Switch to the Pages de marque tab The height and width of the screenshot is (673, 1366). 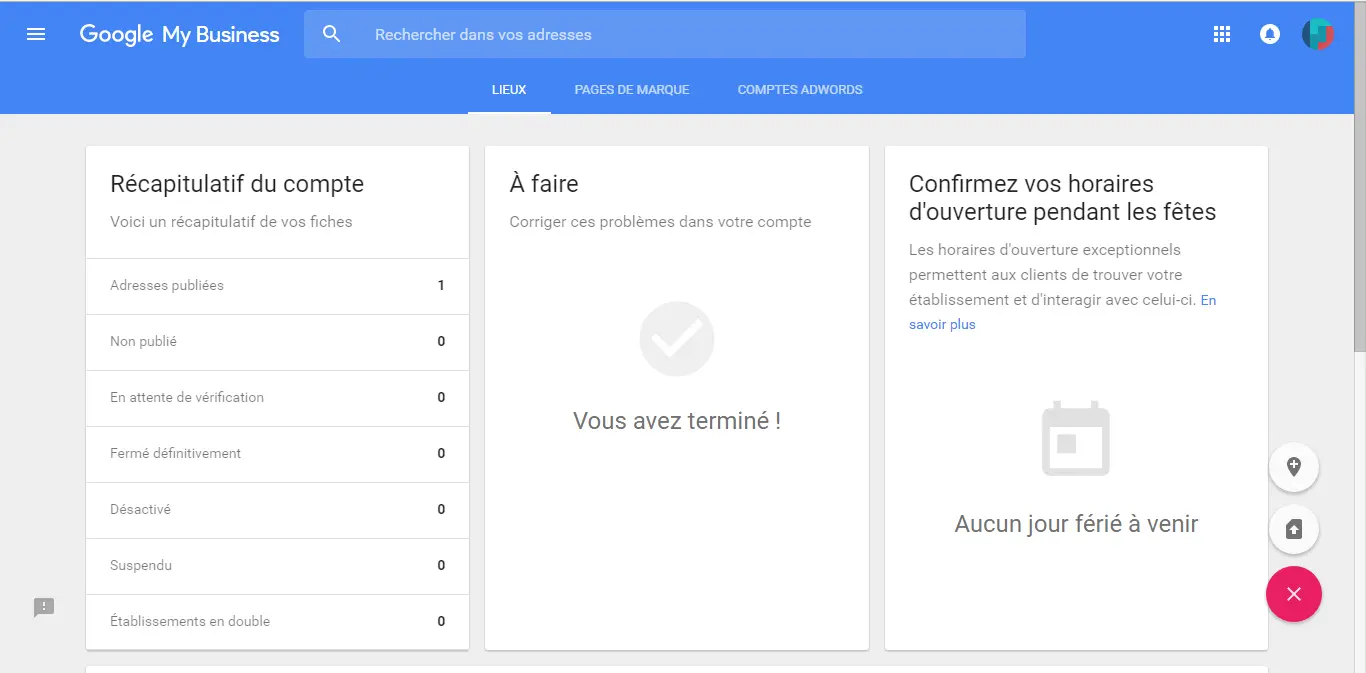click(x=632, y=90)
